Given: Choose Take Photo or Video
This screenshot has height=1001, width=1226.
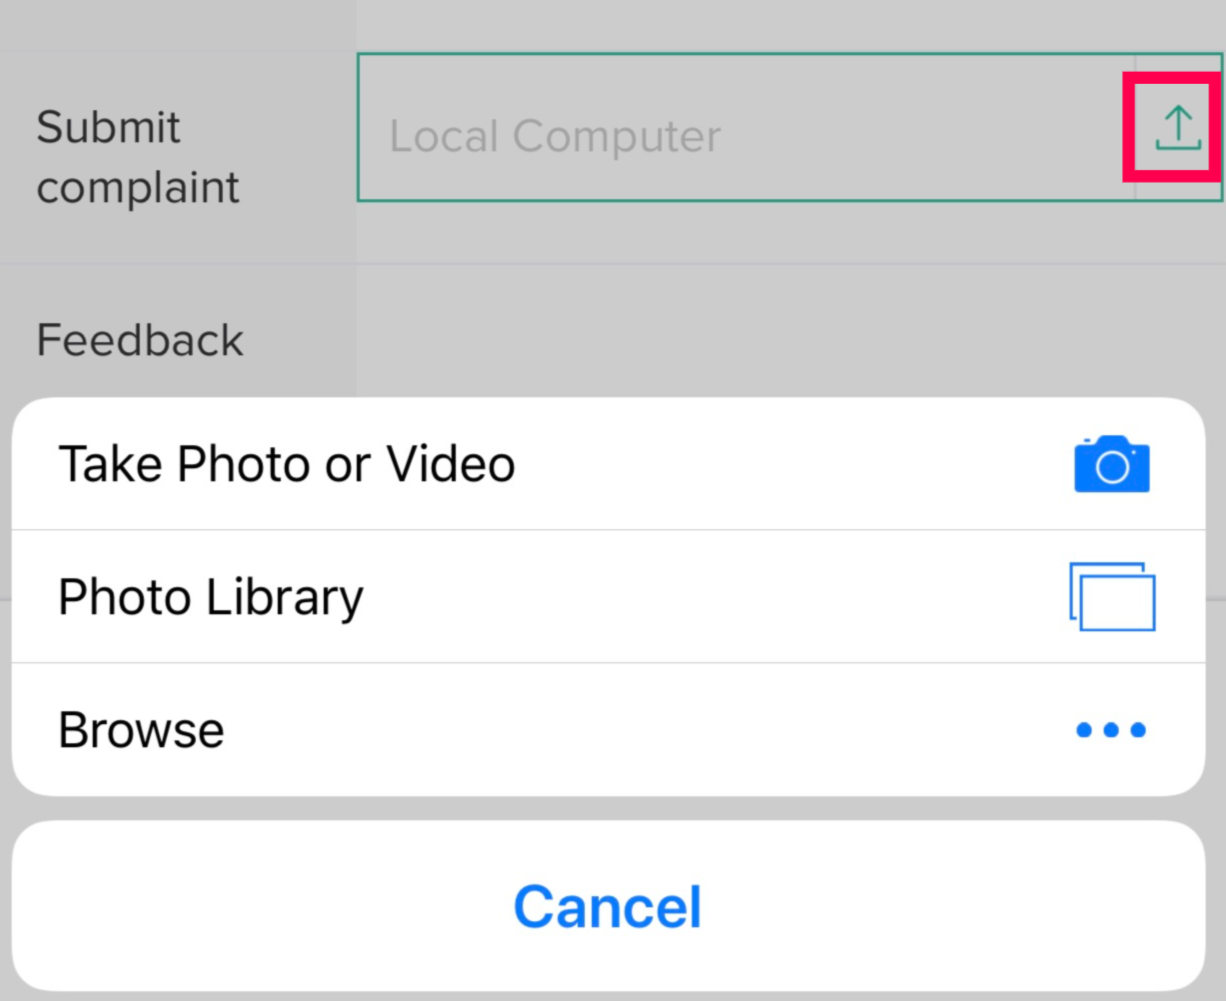Looking at the screenshot, I should coord(287,464).
